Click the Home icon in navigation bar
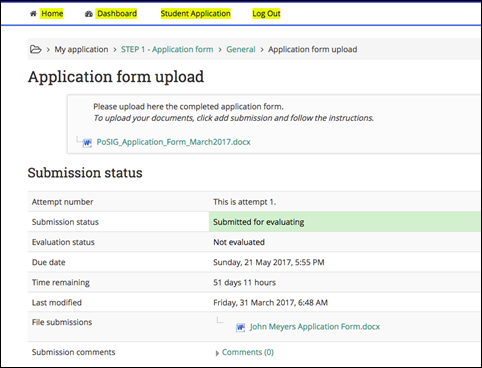The image size is (482, 368). coord(33,14)
